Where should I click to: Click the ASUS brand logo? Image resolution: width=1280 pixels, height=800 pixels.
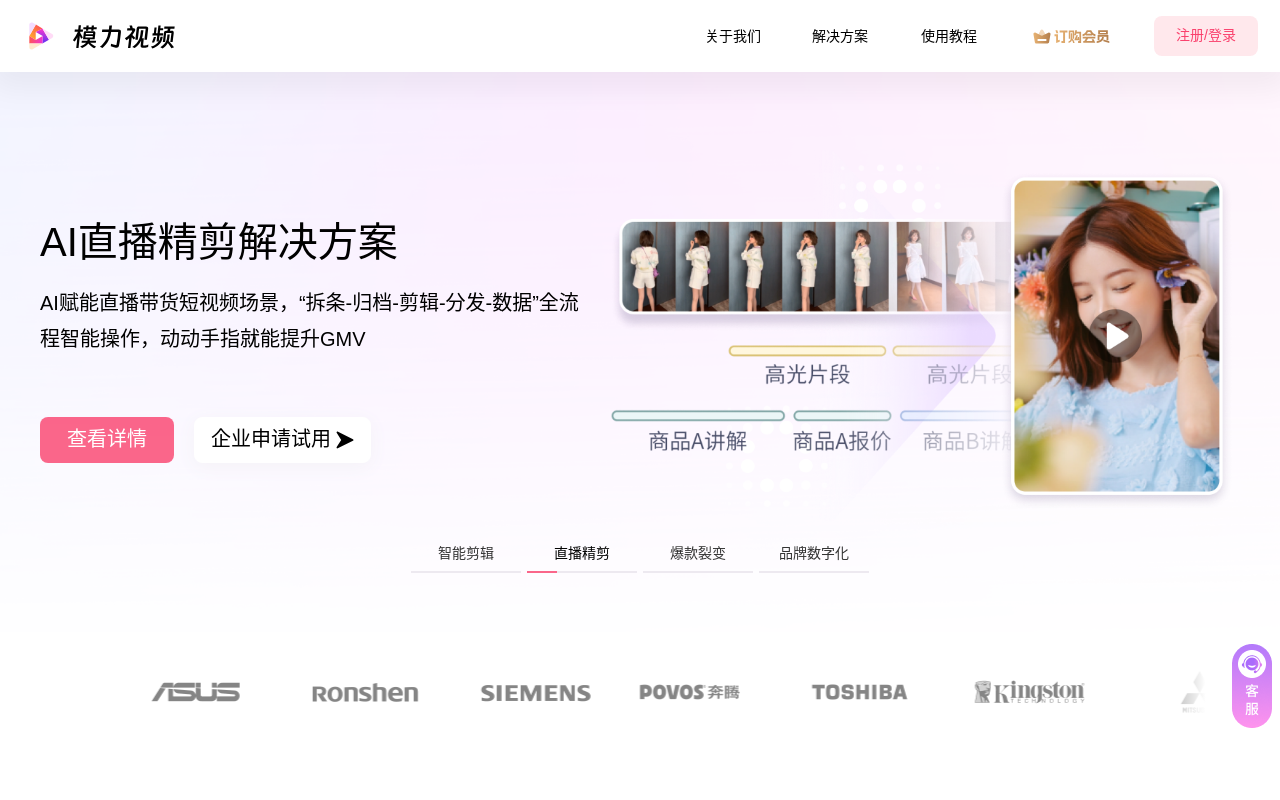pos(196,692)
